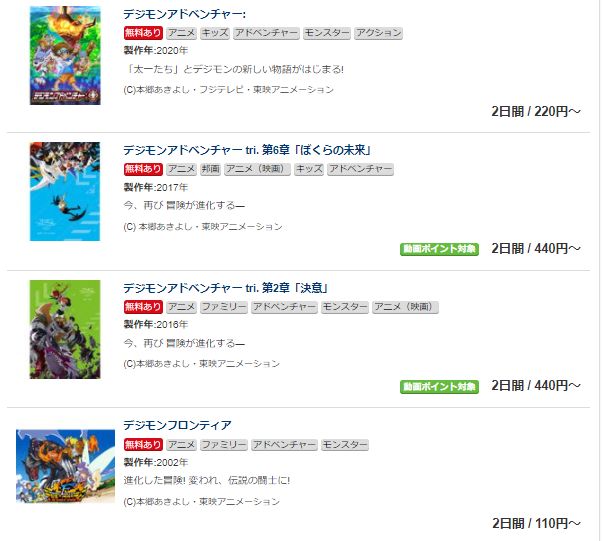Open the デジモンアドベンチャー: title link
The image size is (602, 541).
(184, 14)
